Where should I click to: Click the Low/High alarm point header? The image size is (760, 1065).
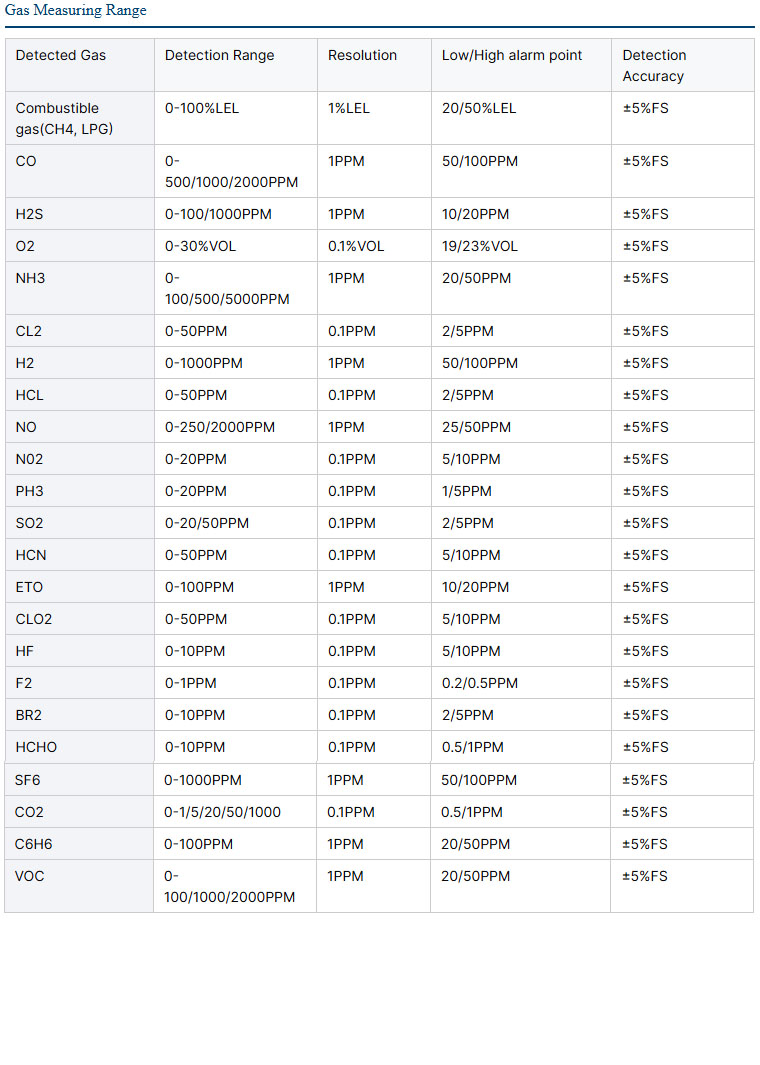511,55
